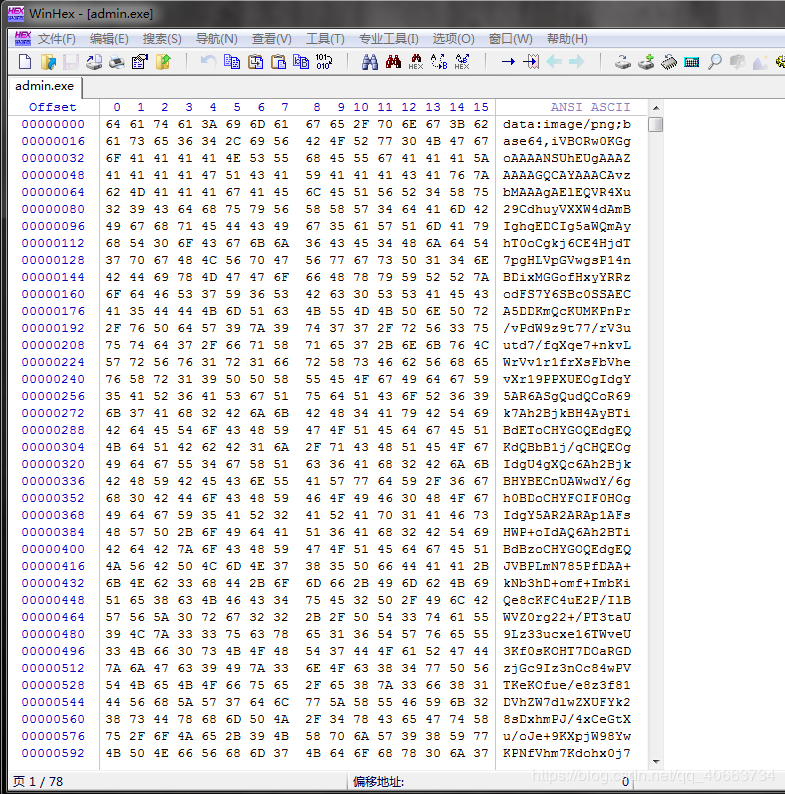Image resolution: width=785 pixels, height=794 pixels.
Task: Click the ANSI ASCII column header
Action: (590, 107)
